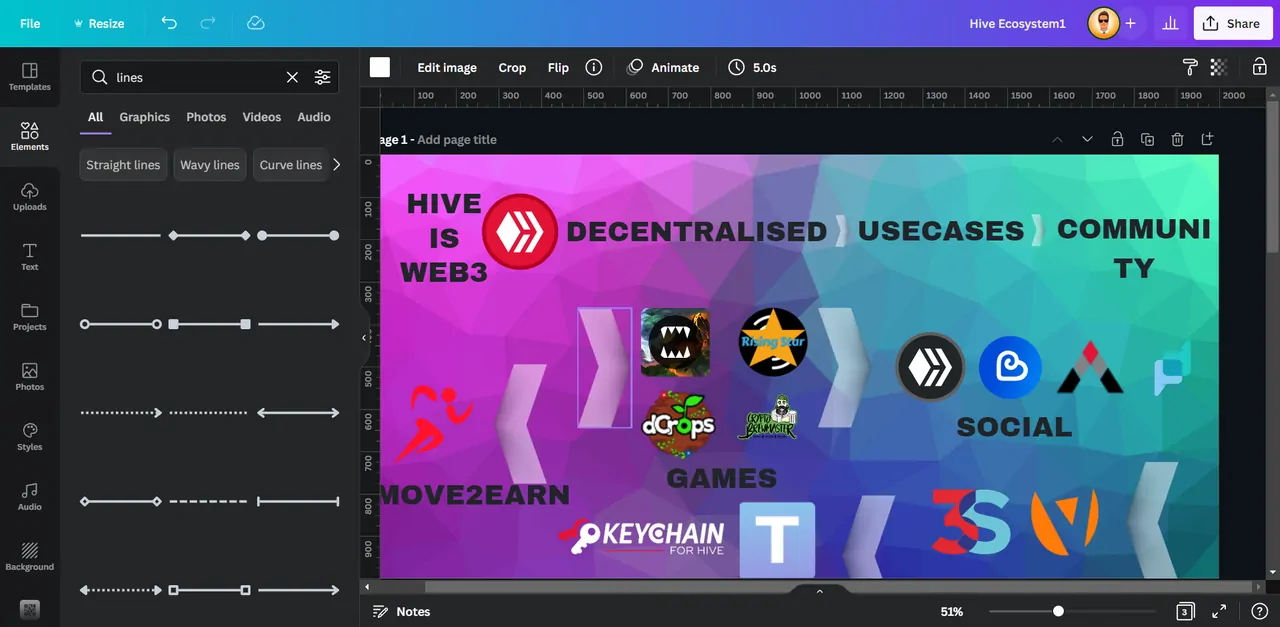
Task: Click Edit image button
Action: click(447, 67)
